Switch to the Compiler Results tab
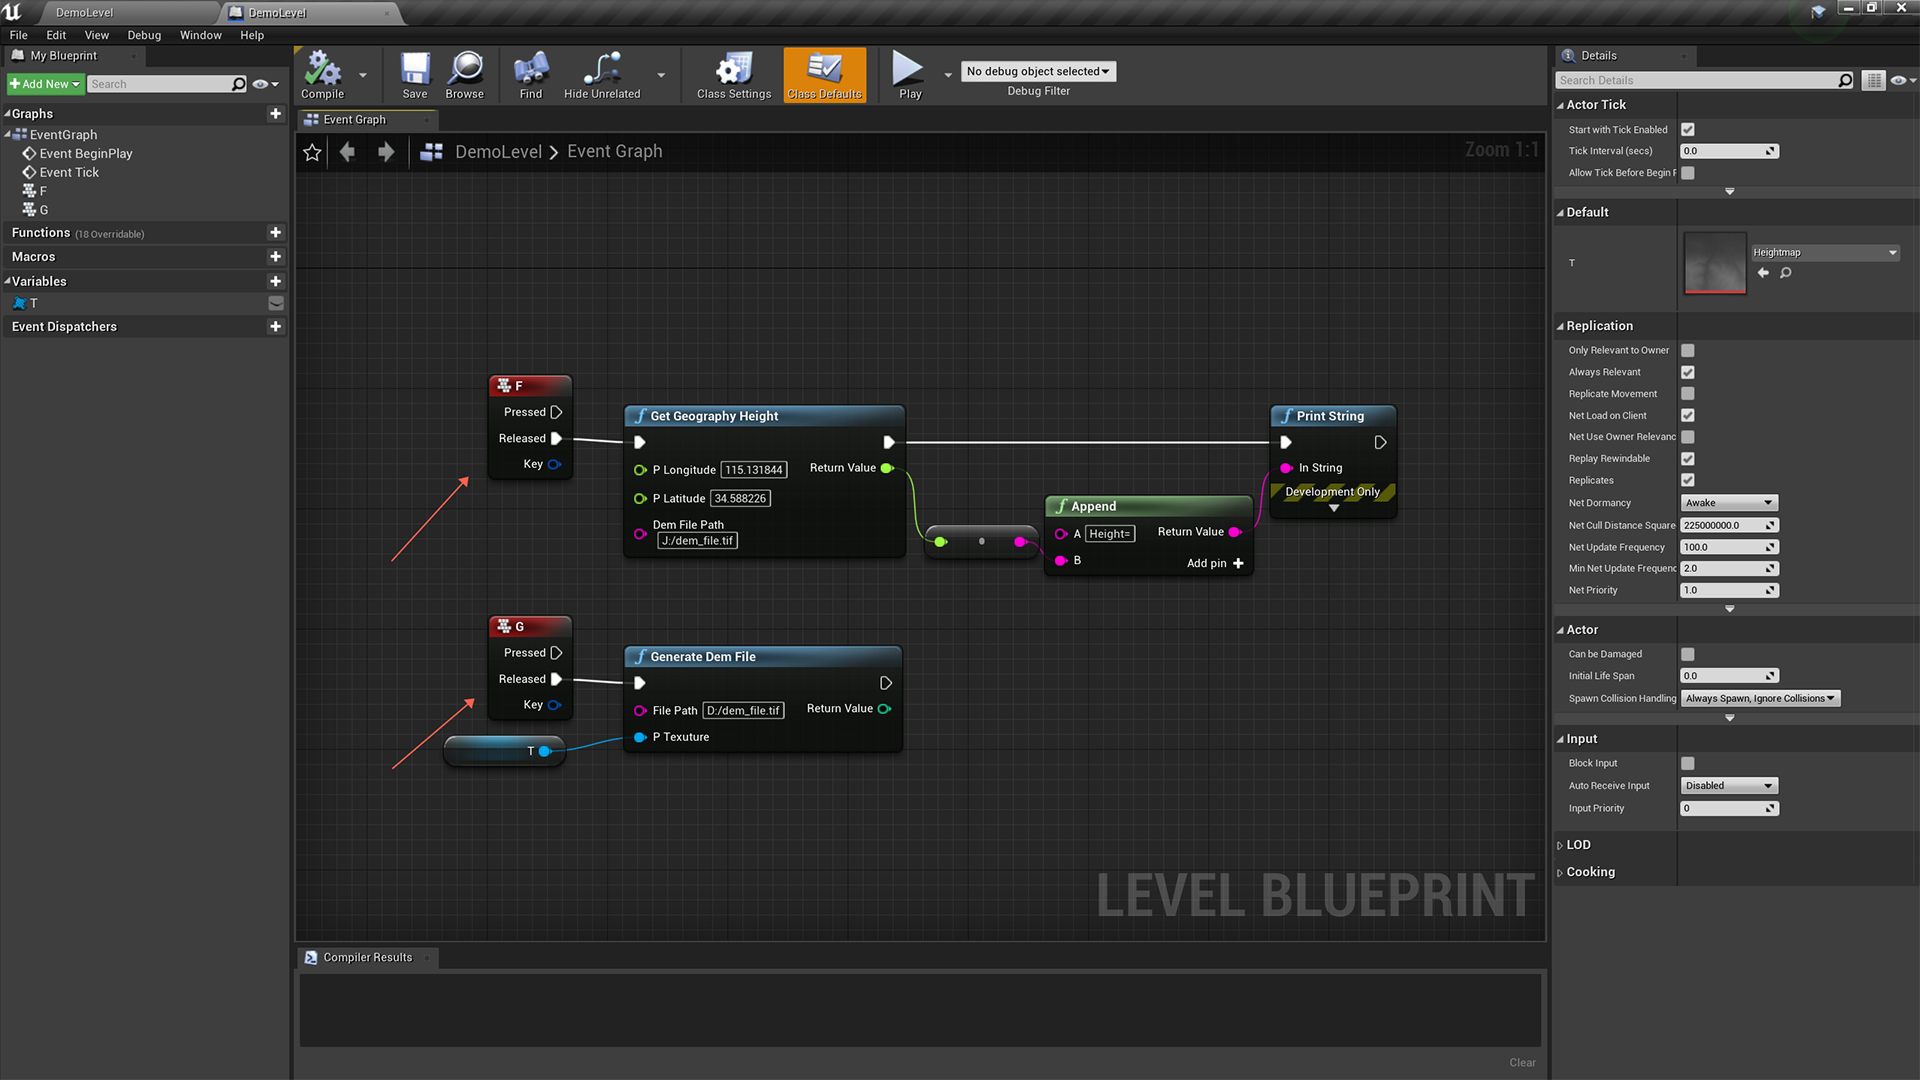This screenshot has width=1920, height=1080. pyautogui.click(x=367, y=957)
